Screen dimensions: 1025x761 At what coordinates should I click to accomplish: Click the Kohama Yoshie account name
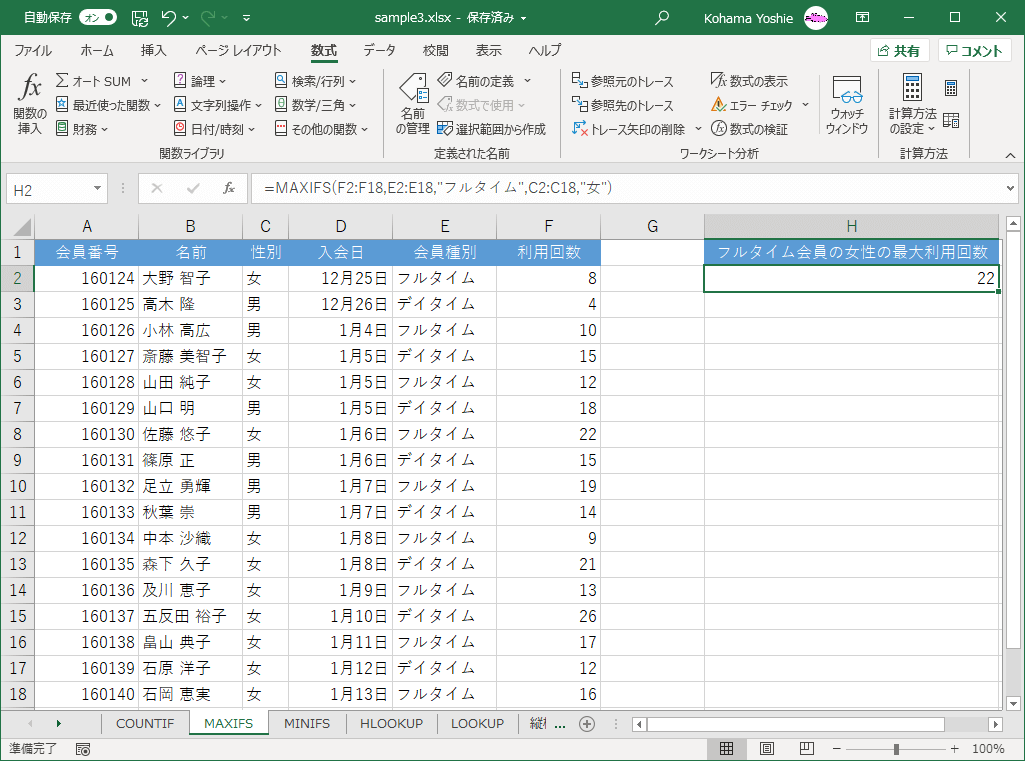click(x=748, y=18)
